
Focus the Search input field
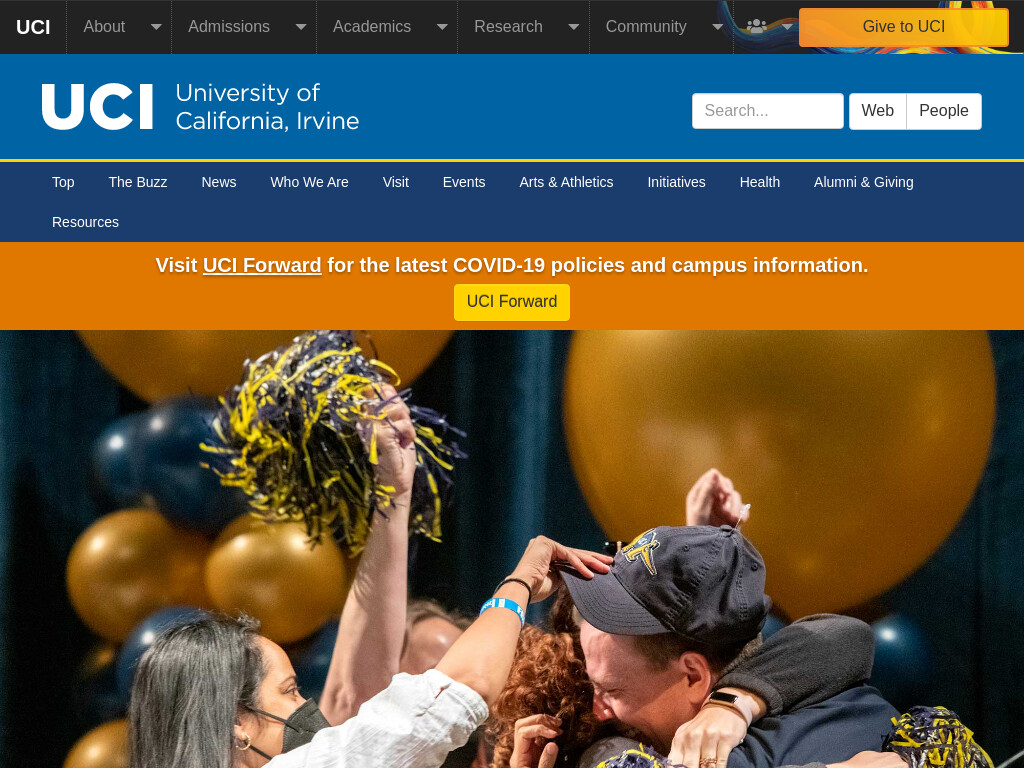pyautogui.click(x=767, y=111)
